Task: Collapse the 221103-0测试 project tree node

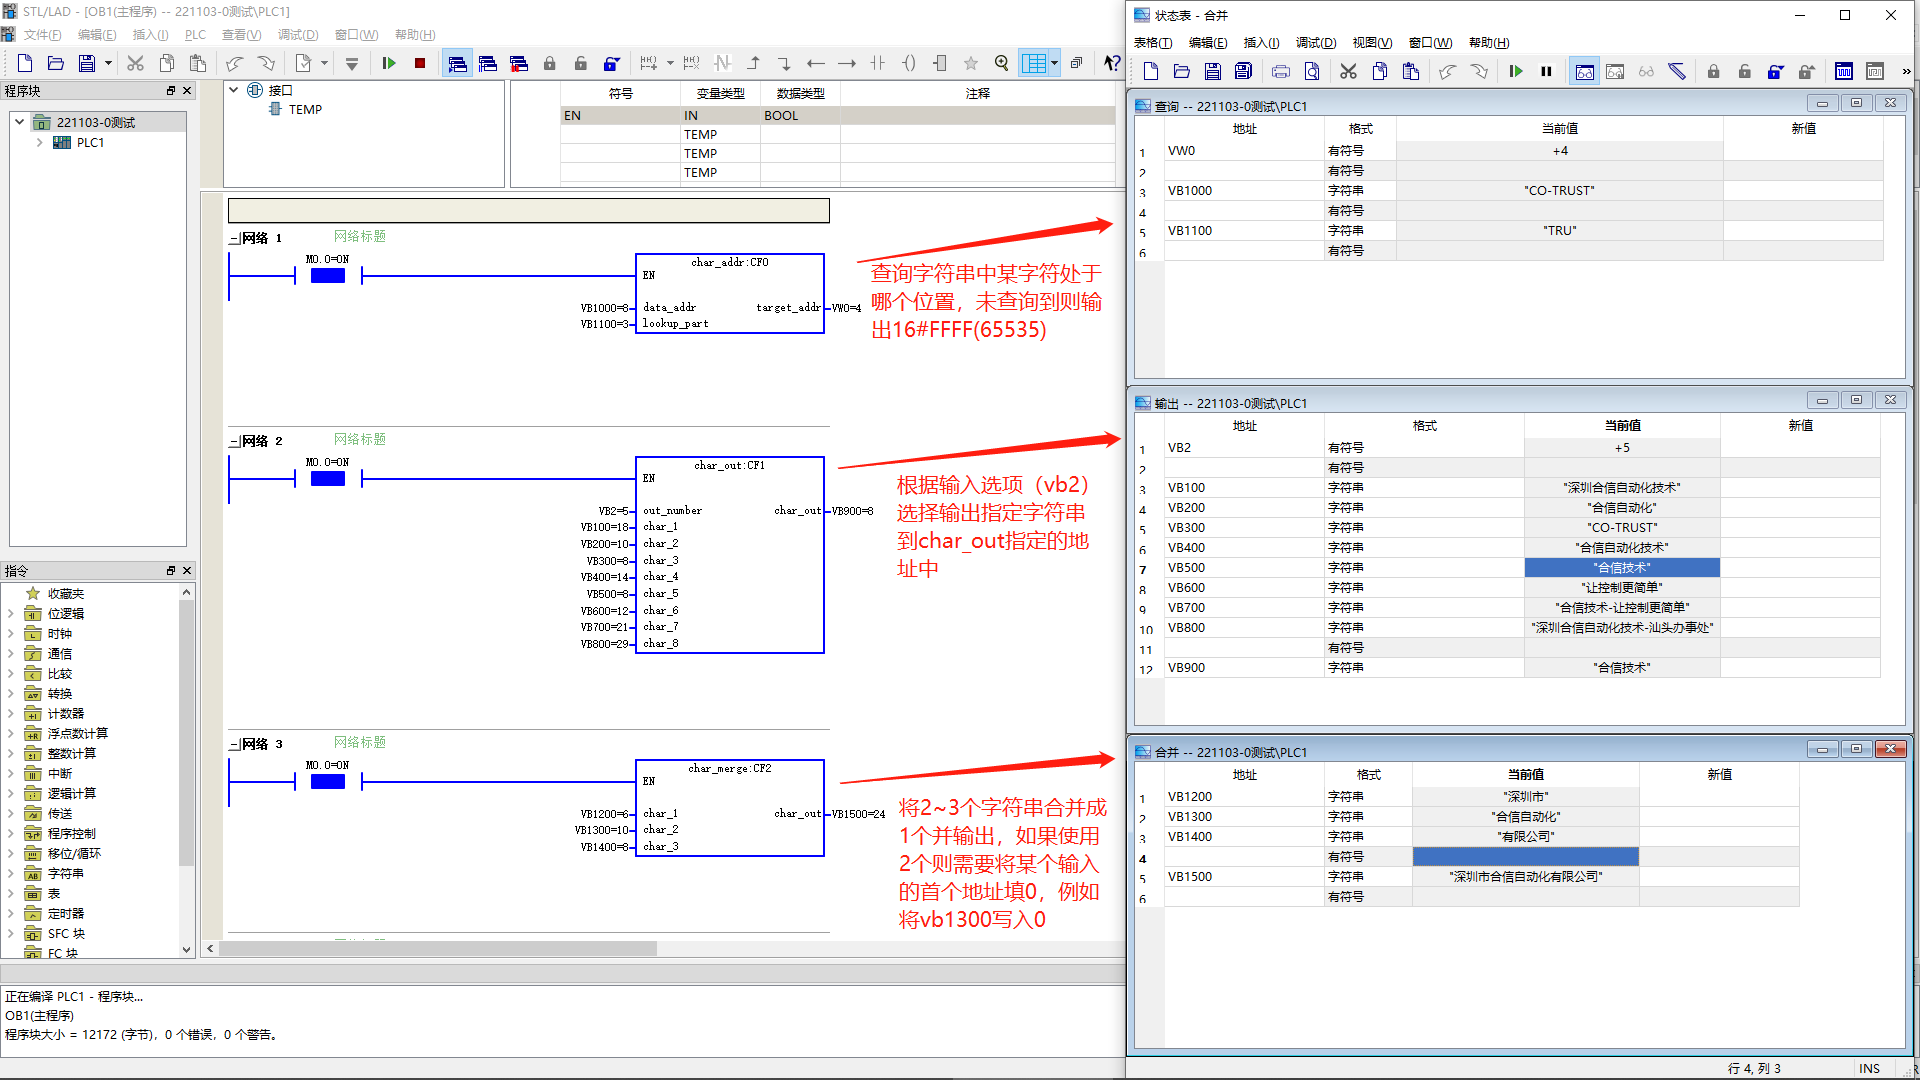Action: click(19, 122)
